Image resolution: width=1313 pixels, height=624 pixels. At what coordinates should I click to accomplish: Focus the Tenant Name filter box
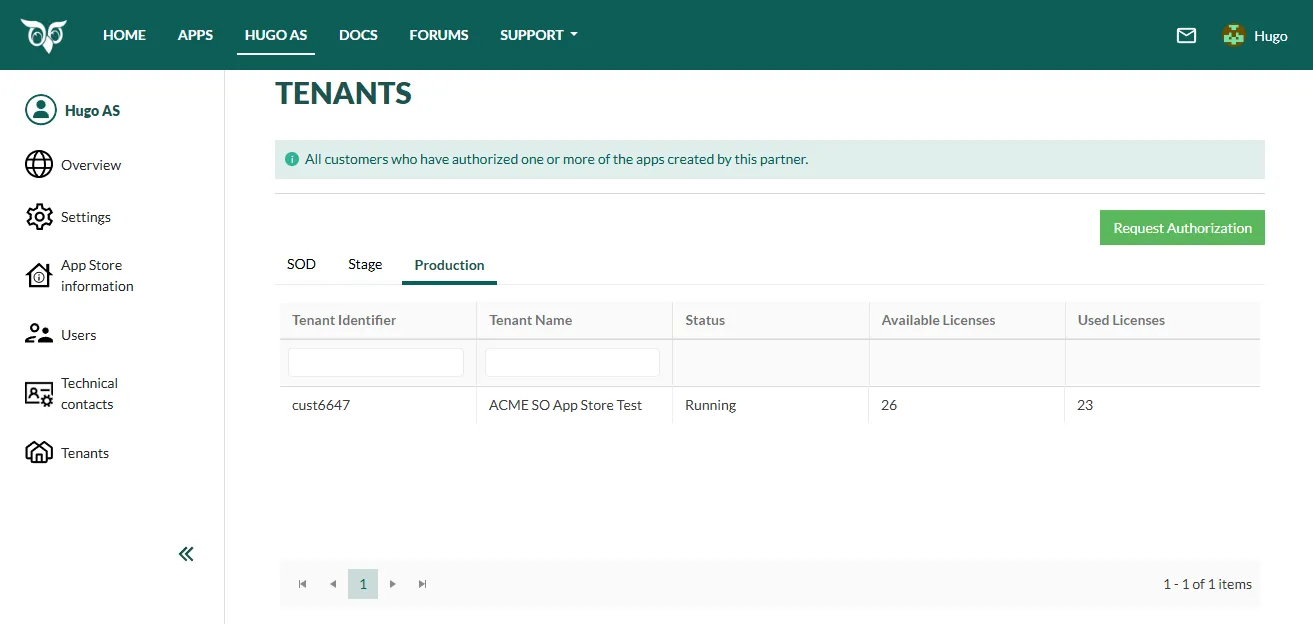coord(572,362)
